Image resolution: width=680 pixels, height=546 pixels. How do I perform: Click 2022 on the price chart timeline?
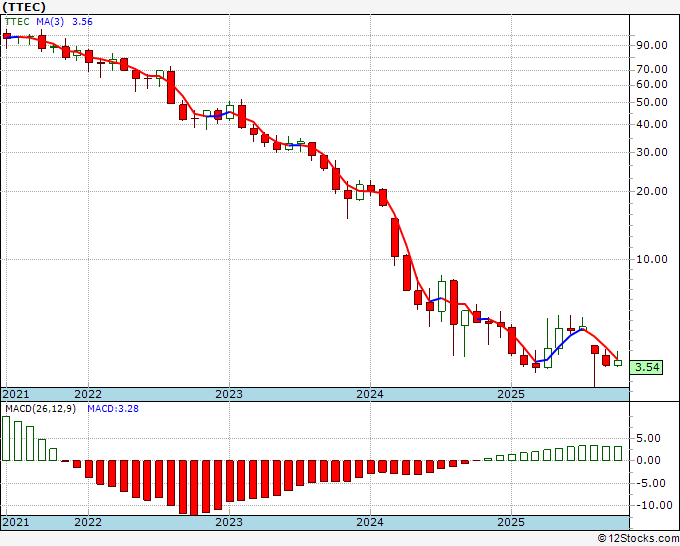[88, 394]
